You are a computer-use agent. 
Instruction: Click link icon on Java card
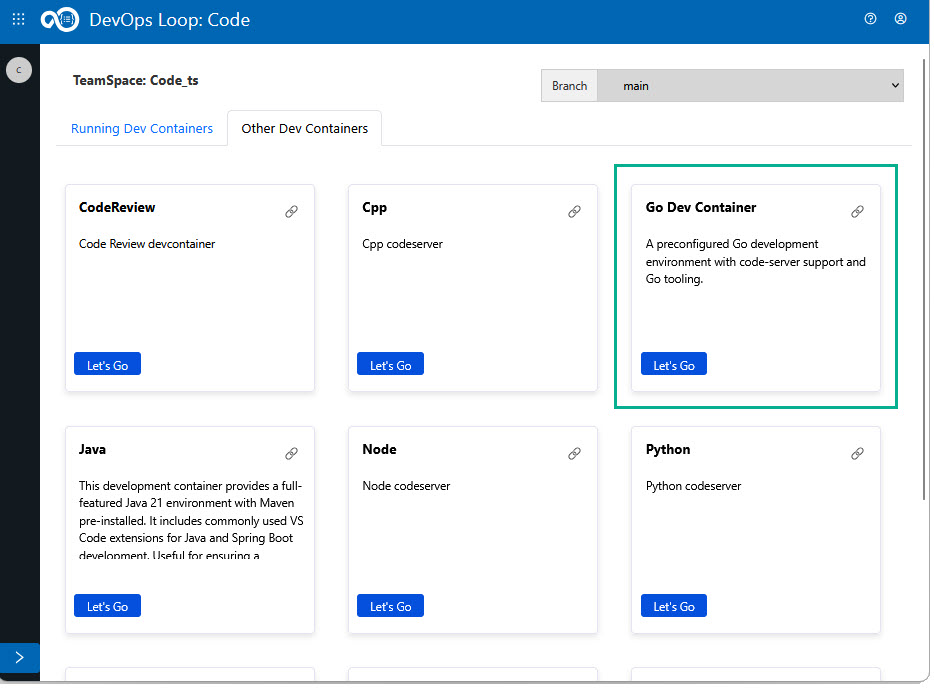coord(291,454)
